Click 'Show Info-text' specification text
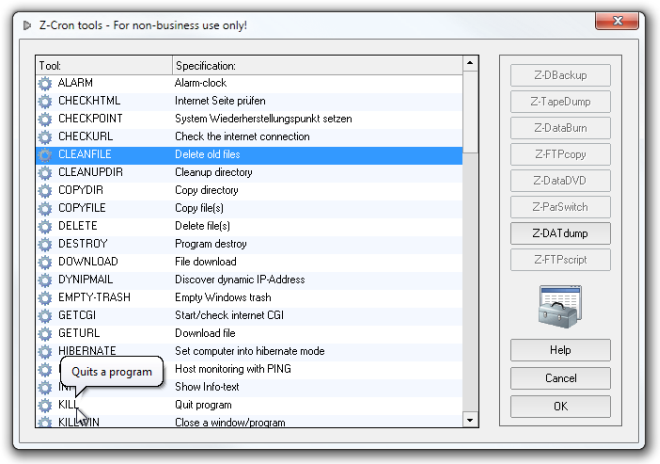The height and width of the screenshot is (464, 660). point(207,387)
